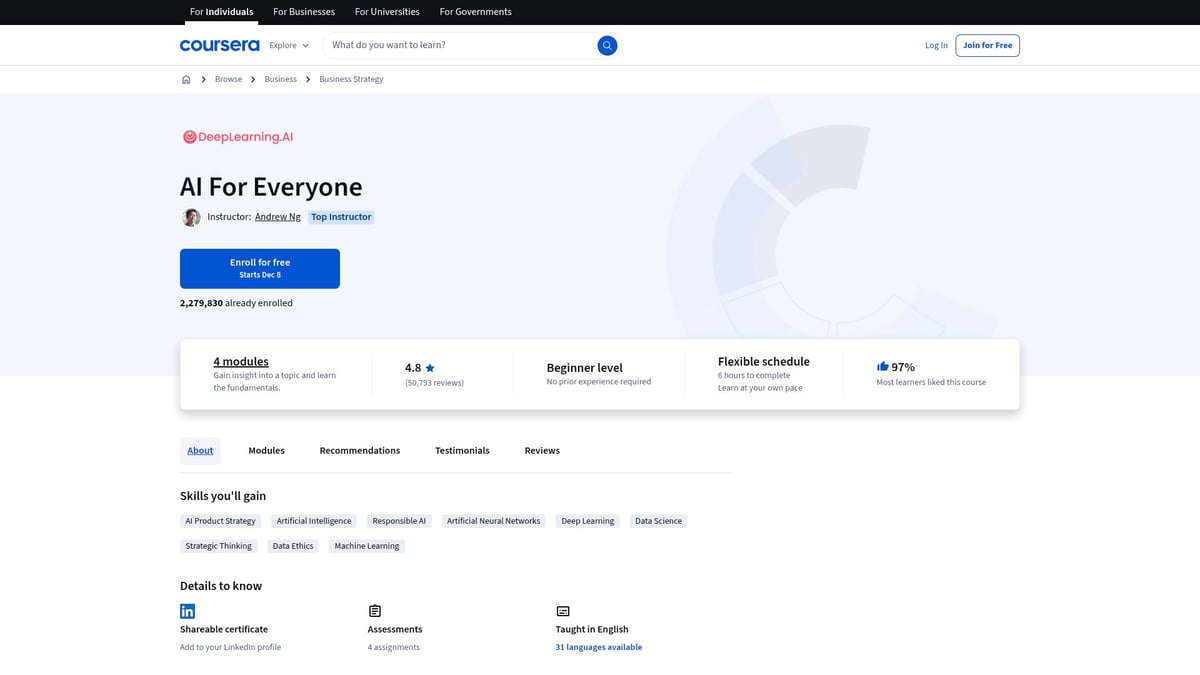The width and height of the screenshot is (1200, 675).
Task: Click the '2,279,830 already enrolled' text
Action: 236,303
